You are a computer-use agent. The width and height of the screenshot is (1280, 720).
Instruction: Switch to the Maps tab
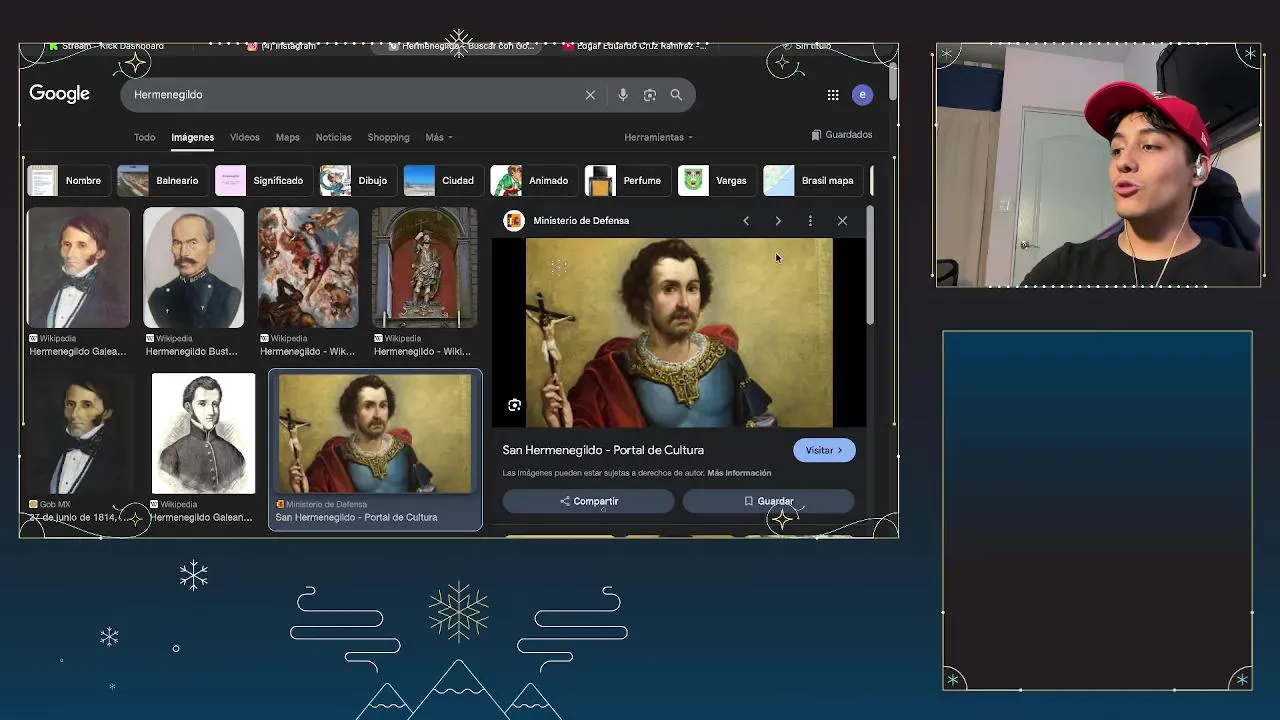[287, 137]
